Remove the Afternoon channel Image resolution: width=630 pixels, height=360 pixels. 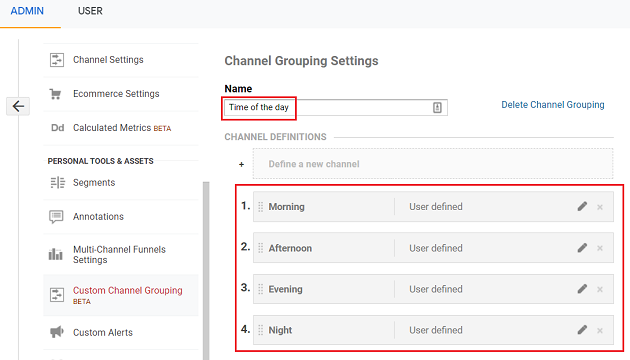click(x=600, y=248)
